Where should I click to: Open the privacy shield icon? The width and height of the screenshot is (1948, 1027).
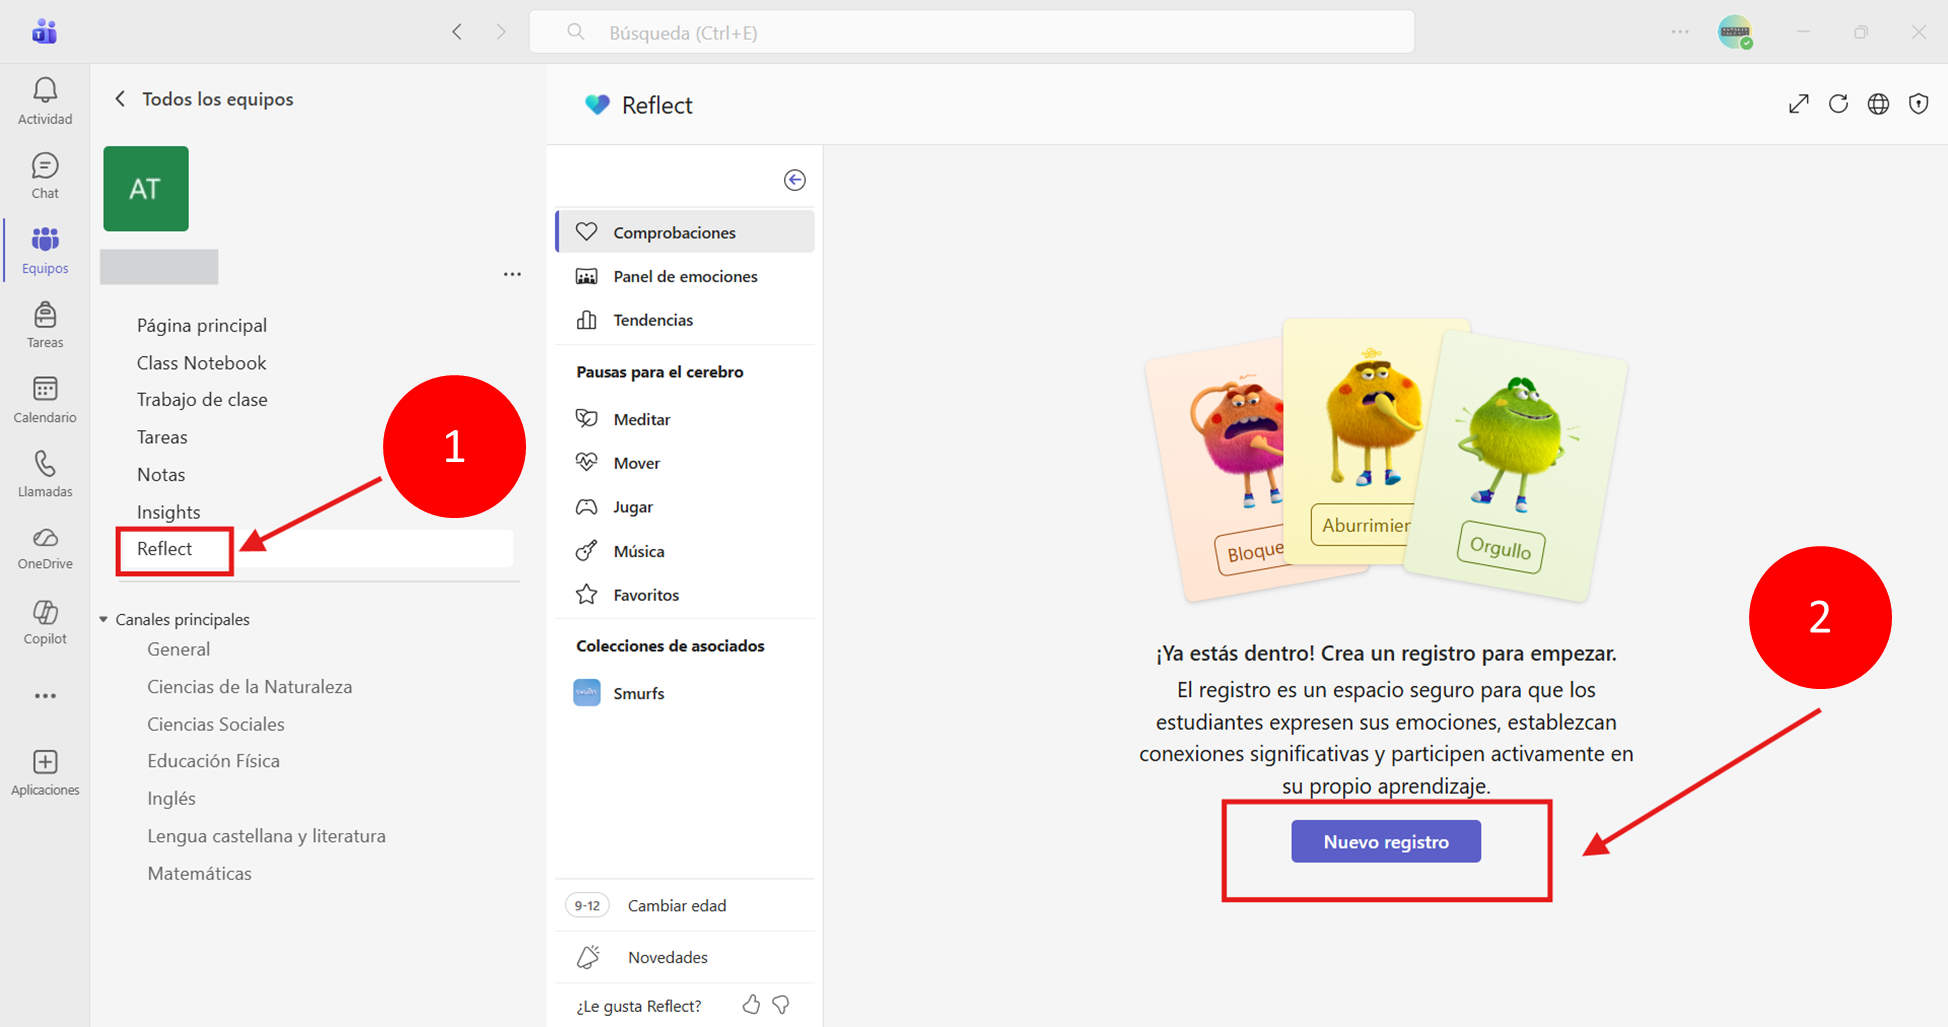(x=1918, y=104)
